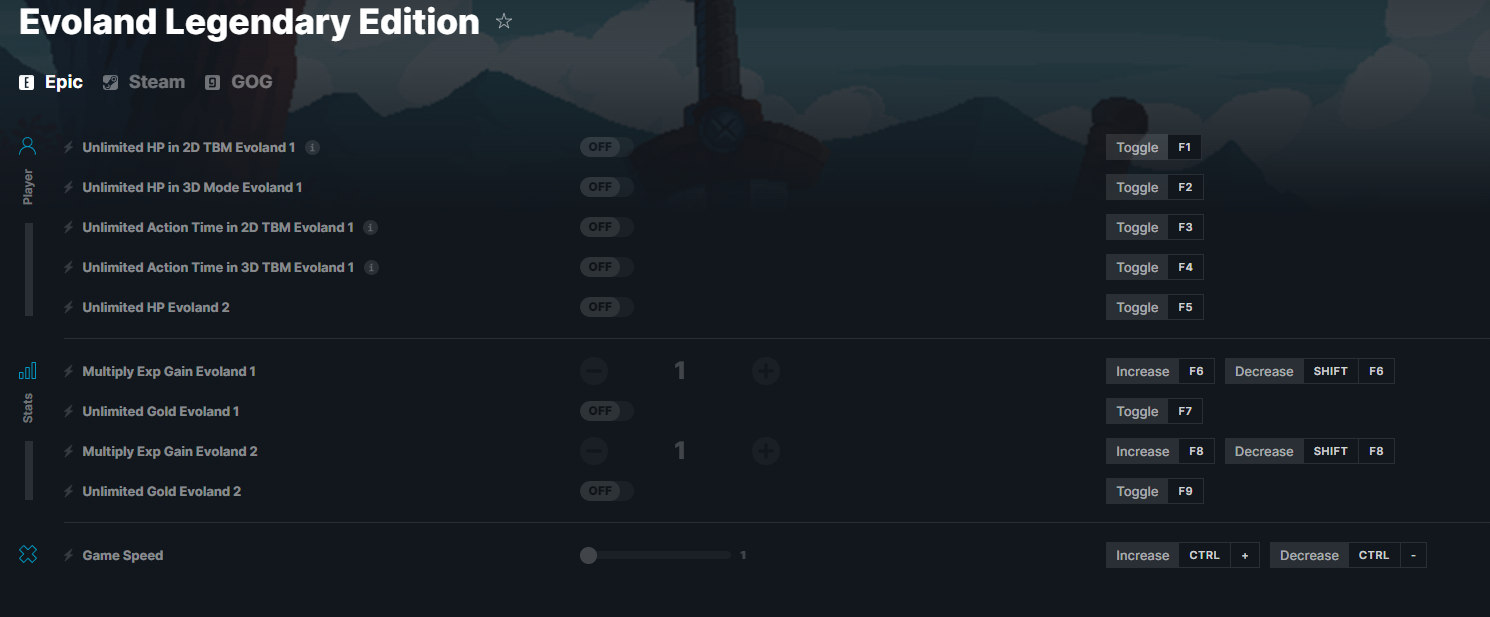Turn on Unlimited Gold Evoland 1
This screenshot has height=617, width=1490.
pos(606,411)
